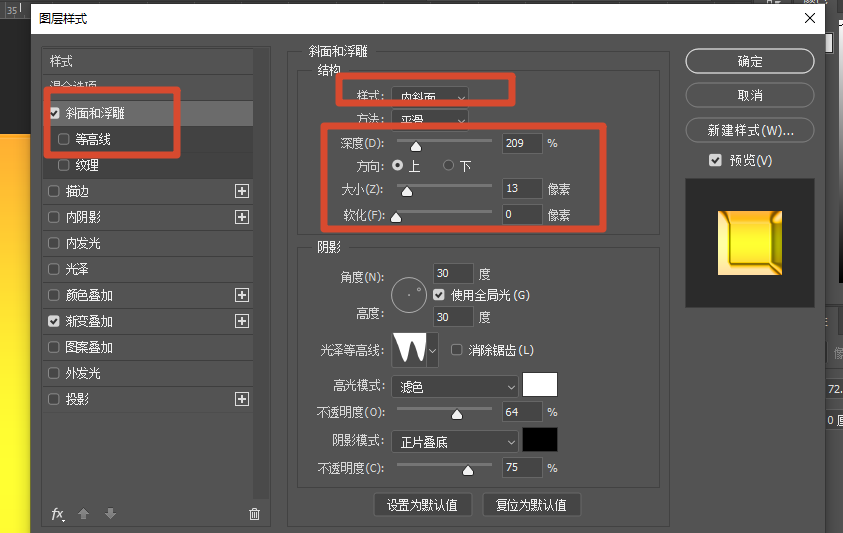Toggle 使用全局光(G) checkbox
Image resolution: width=843 pixels, height=533 pixels.
pos(439,295)
